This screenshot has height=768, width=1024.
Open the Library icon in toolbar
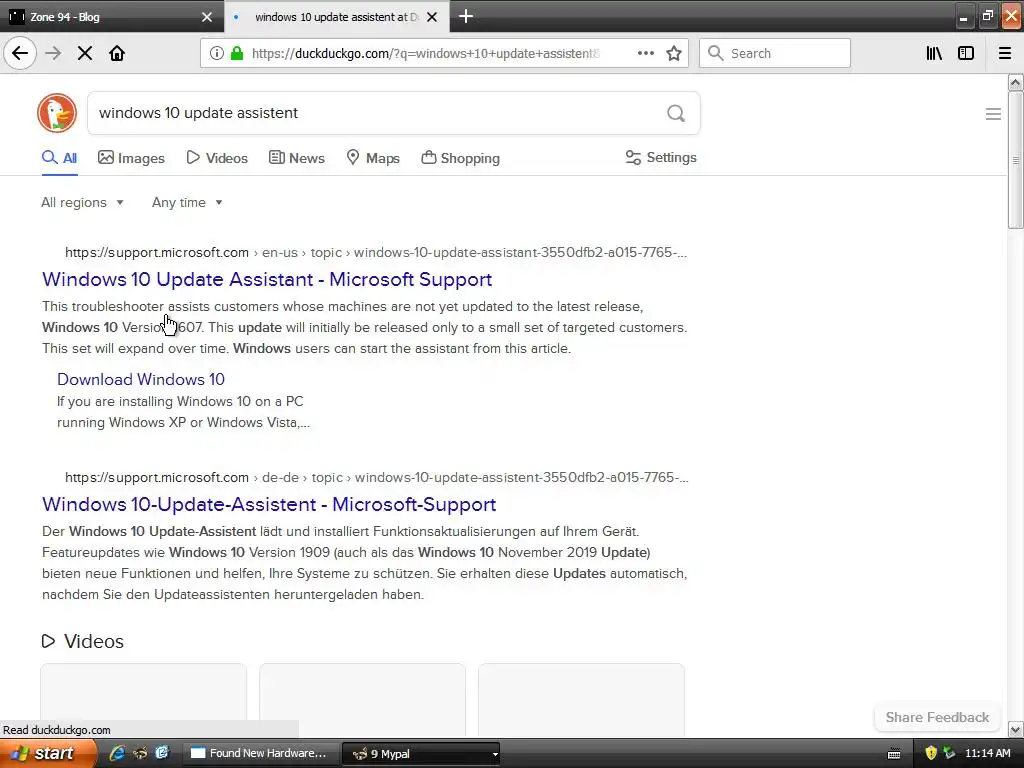(934, 53)
